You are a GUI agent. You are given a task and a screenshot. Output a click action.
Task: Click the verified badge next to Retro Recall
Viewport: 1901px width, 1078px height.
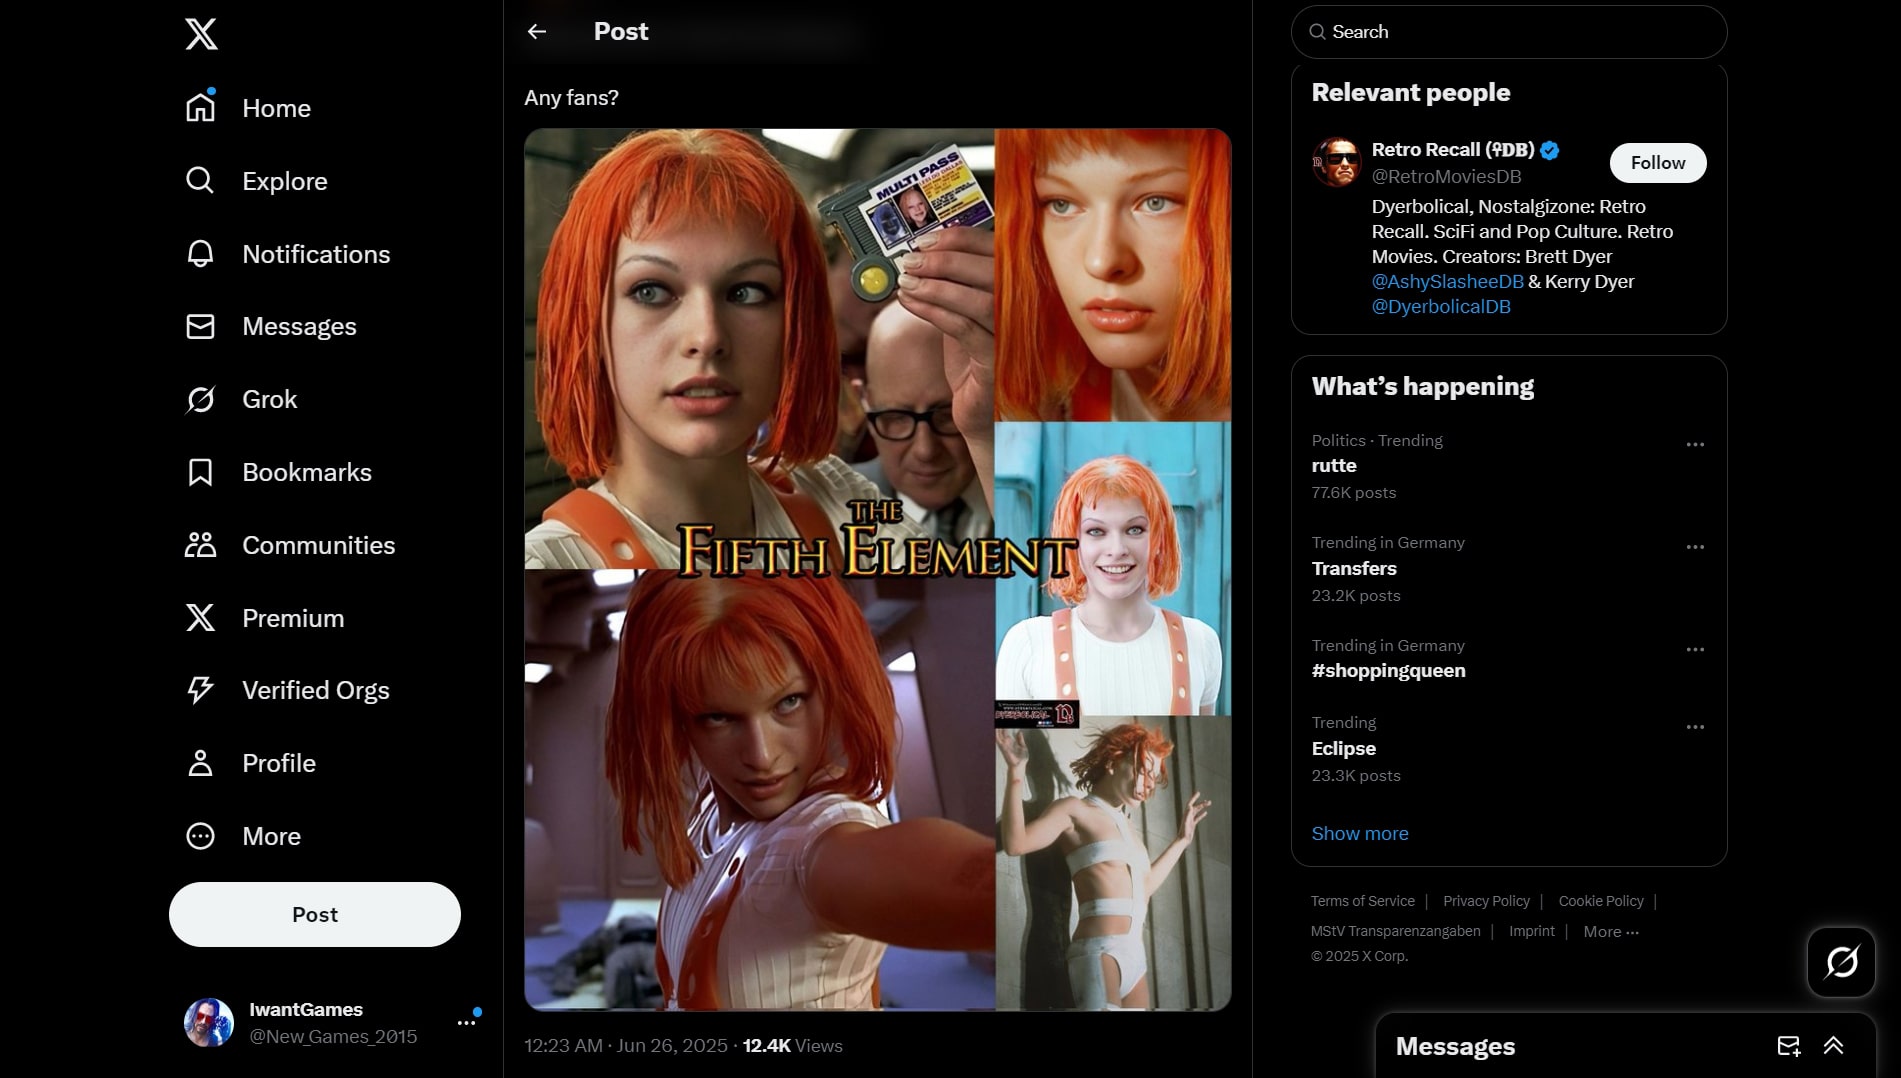coord(1550,150)
